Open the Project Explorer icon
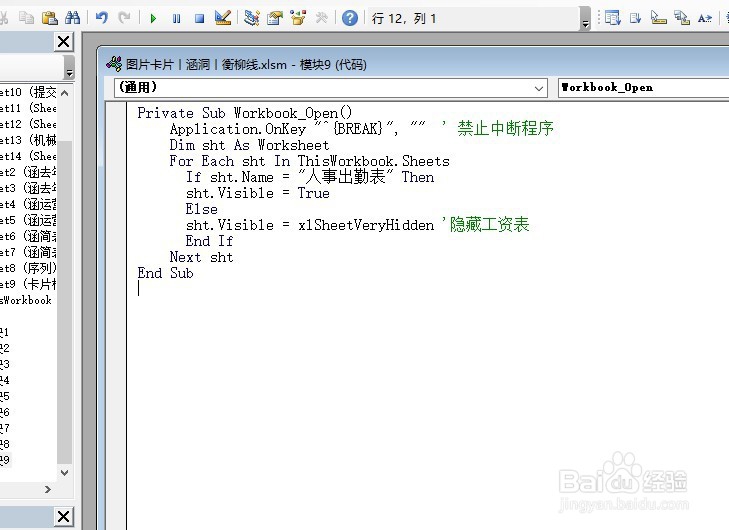The width and height of the screenshot is (729, 530). [252, 18]
